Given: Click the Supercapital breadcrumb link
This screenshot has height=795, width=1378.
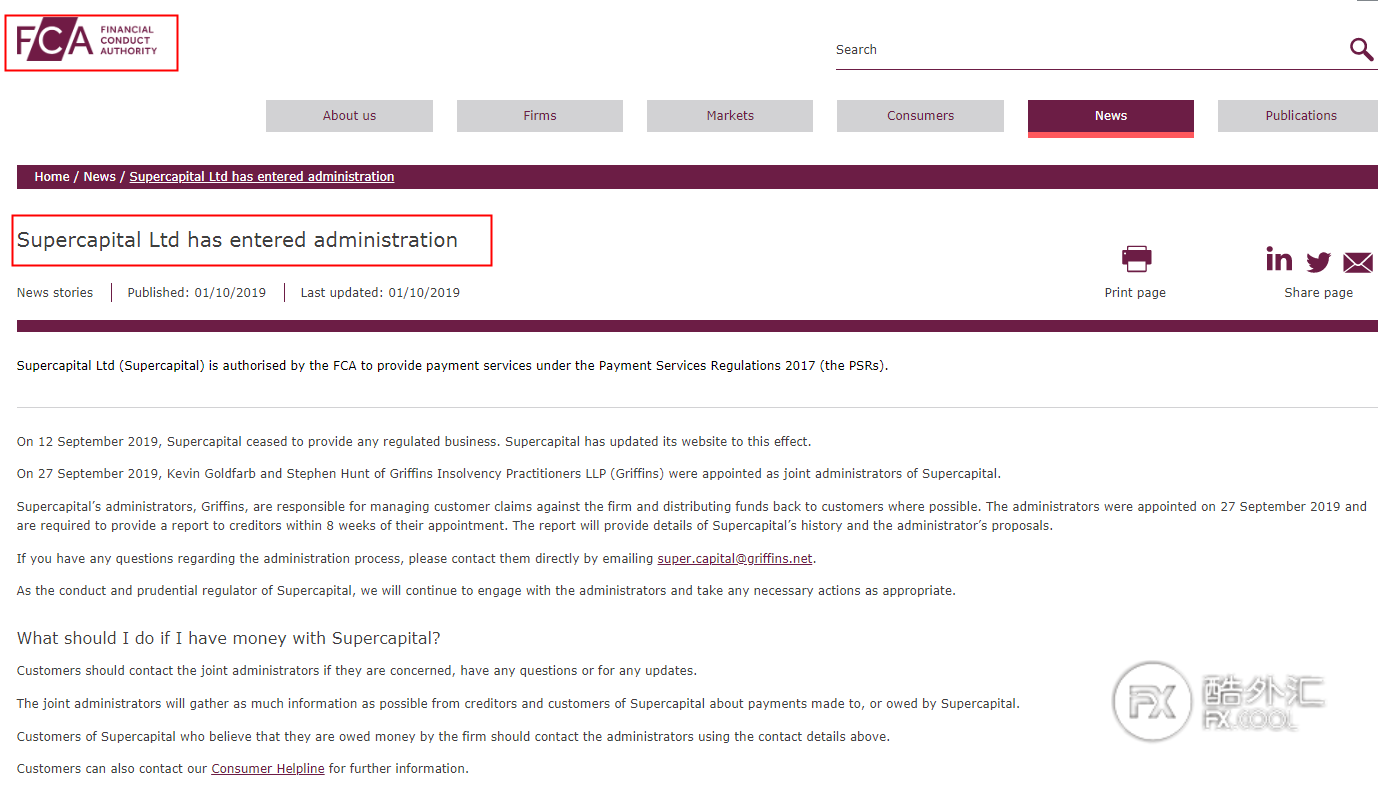Looking at the screenshot, I should (262, 177).
